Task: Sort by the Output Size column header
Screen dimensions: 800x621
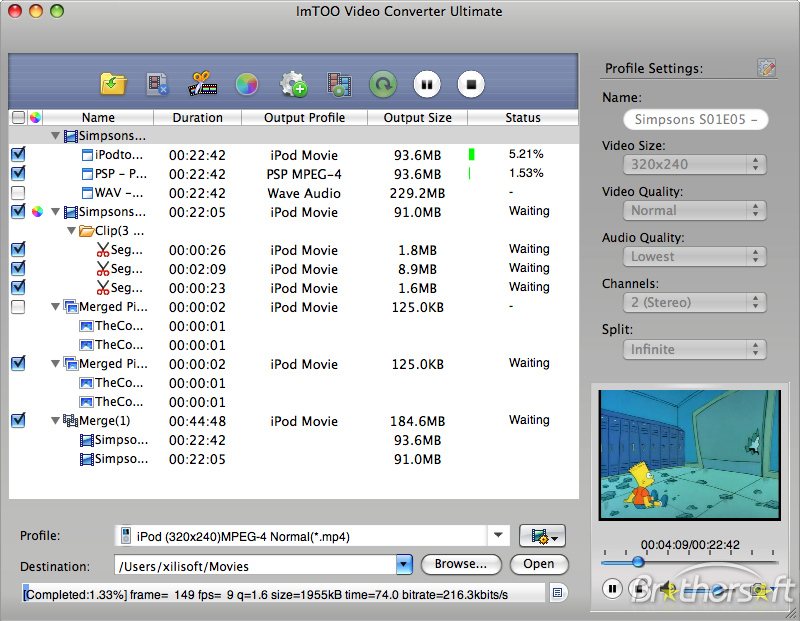Action: (x=417, y=117)
